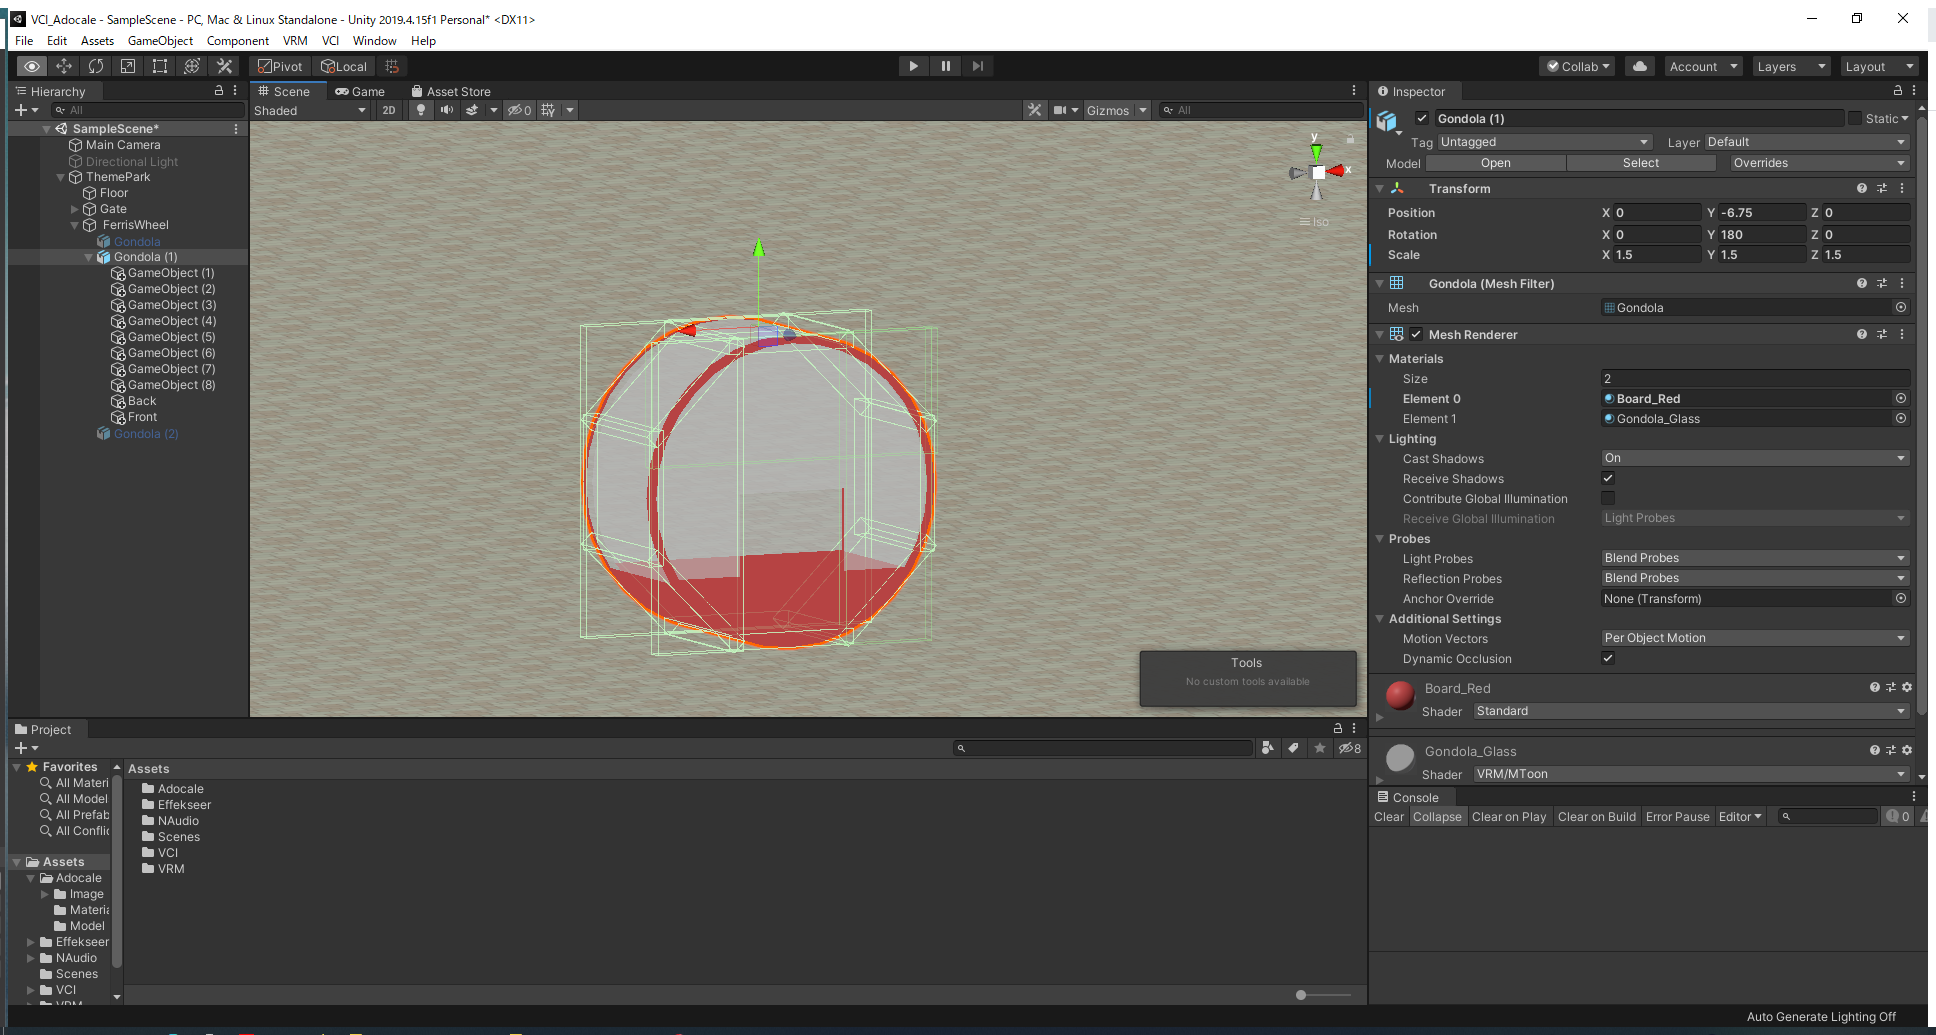Open the Layer dropdown showing Default
The height and width of the screenshot is (1035, 1936).
tap(1807, 142)
